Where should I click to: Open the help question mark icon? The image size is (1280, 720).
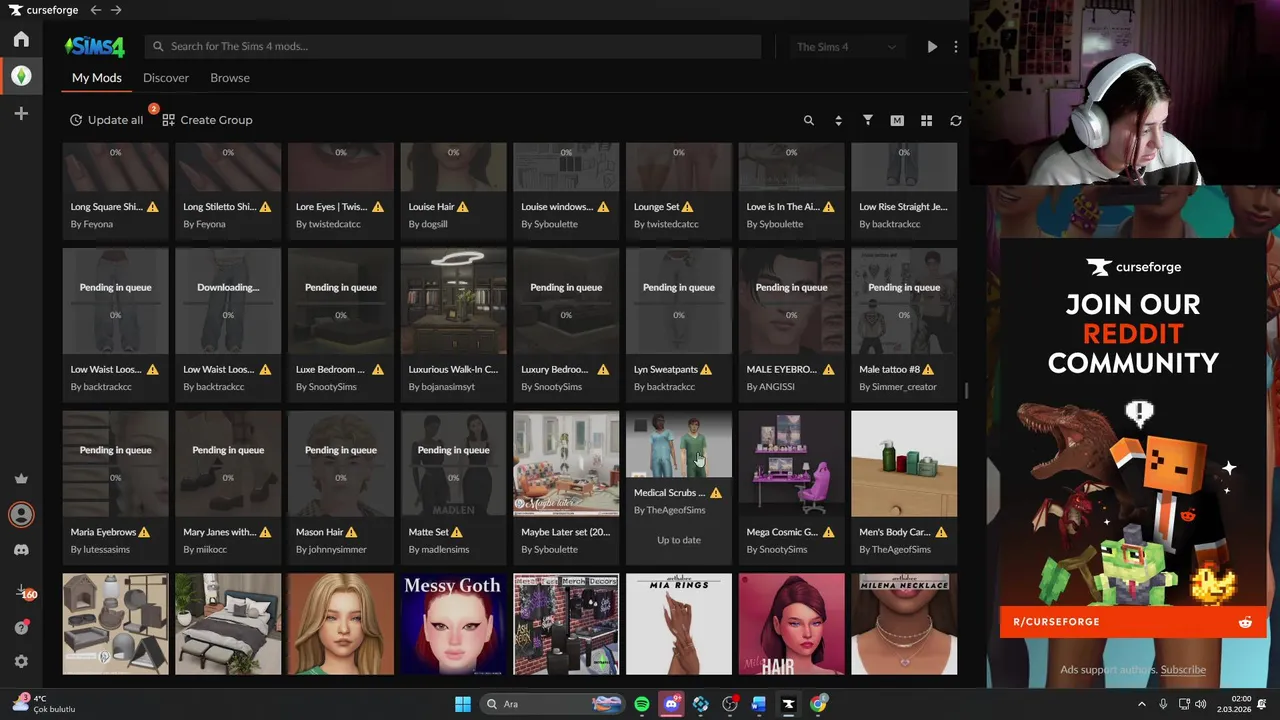[21, 627]
